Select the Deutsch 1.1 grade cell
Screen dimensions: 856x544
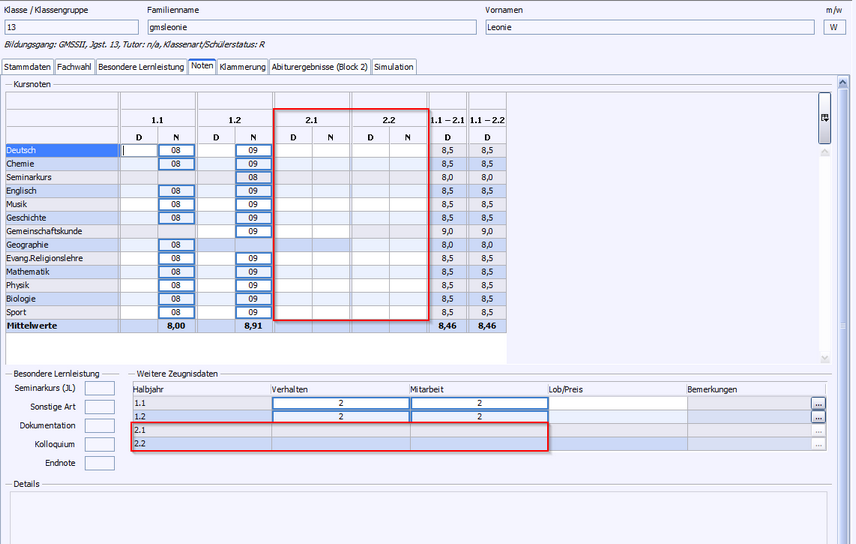176,151
